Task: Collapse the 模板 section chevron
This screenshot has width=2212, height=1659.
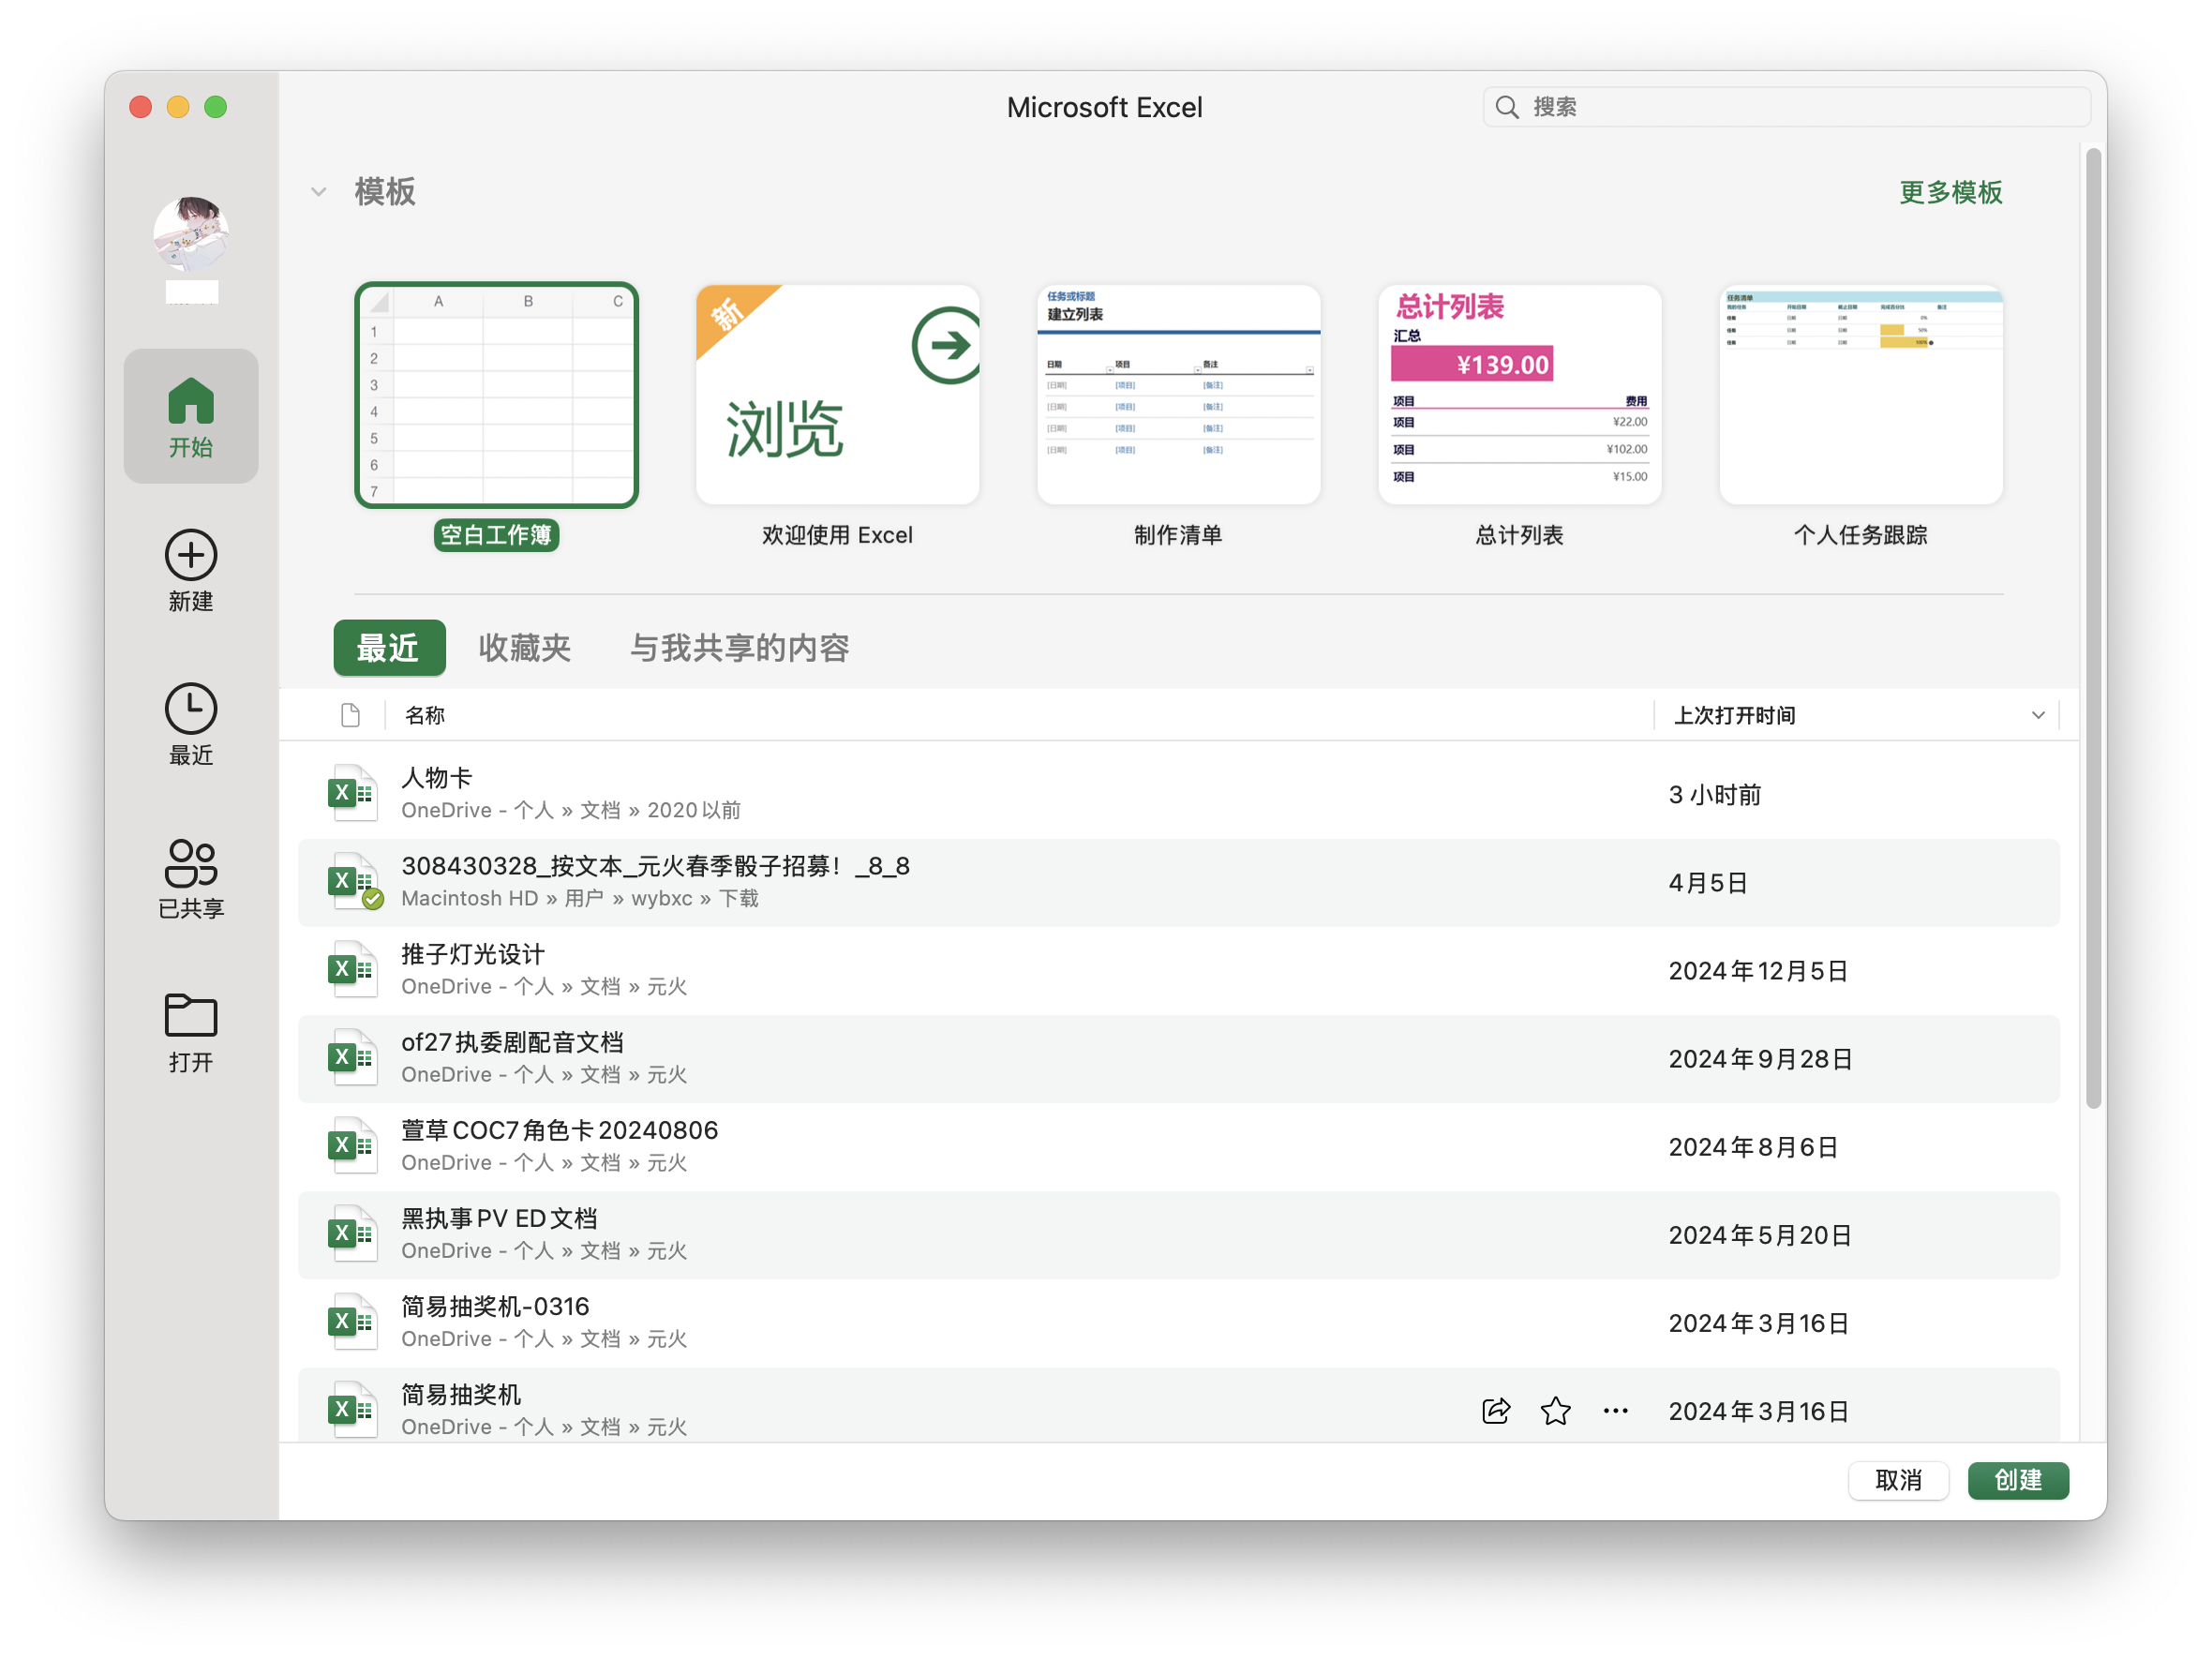Action: (318, 192)
